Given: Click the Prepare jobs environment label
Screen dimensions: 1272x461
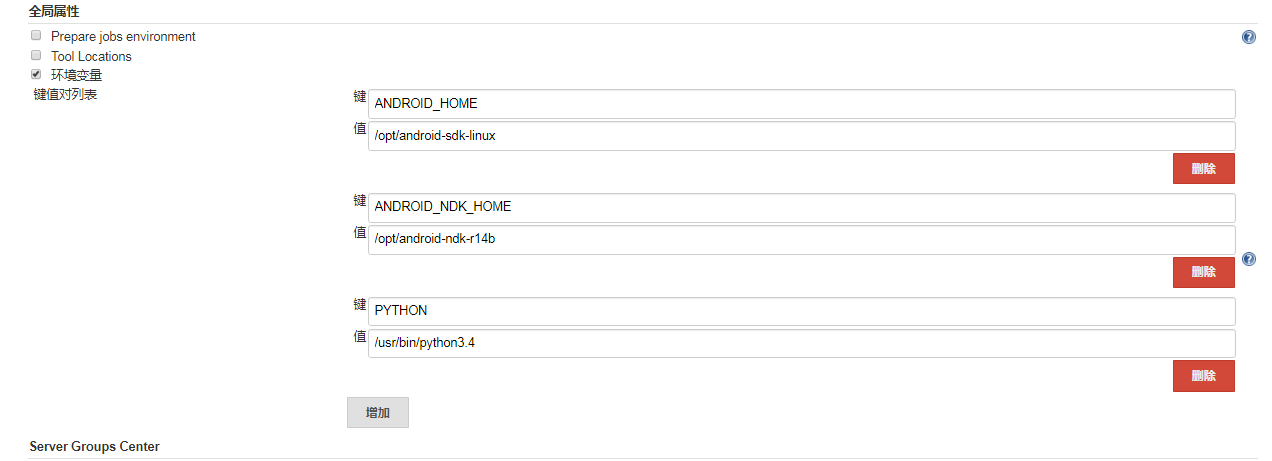Looking at the screenshot, I should pos(123,36).
